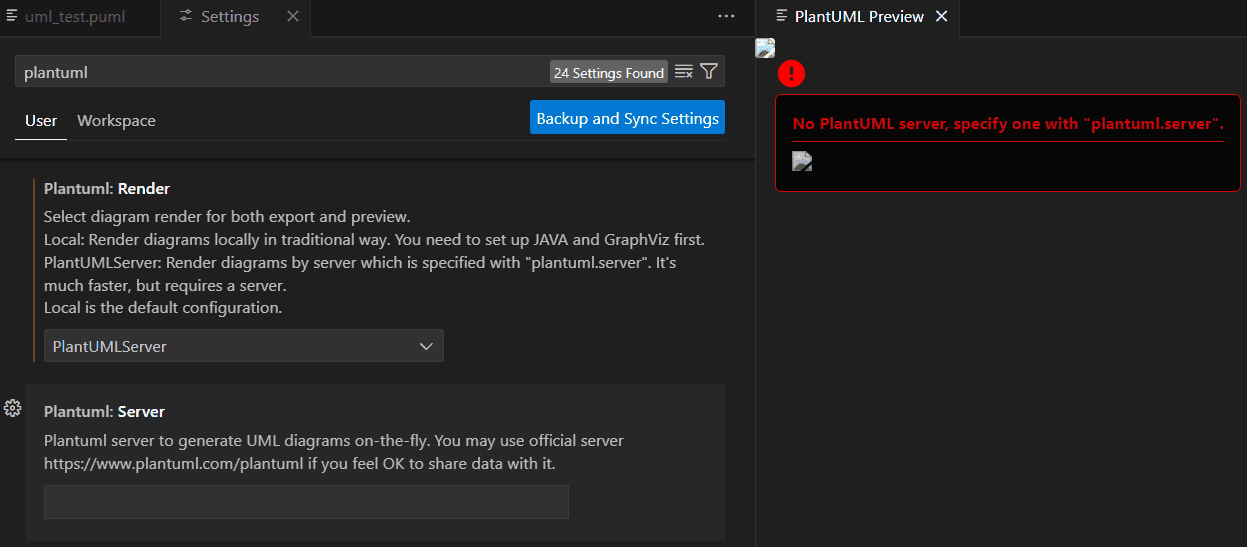The width and height of the screenshot is (1247, 547).
Task: Click the broken image icon above the error
Action: 765,48
